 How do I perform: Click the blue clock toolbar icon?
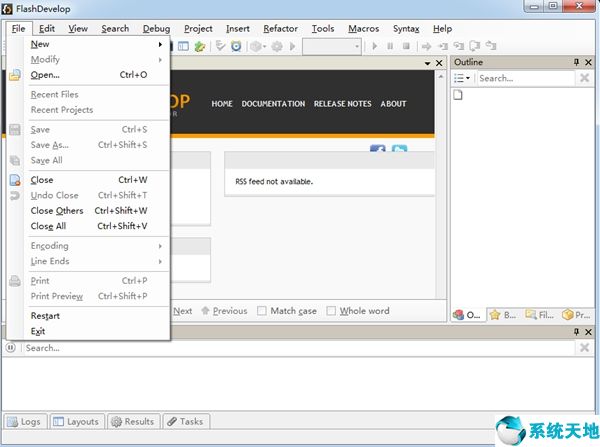point(236,46)
